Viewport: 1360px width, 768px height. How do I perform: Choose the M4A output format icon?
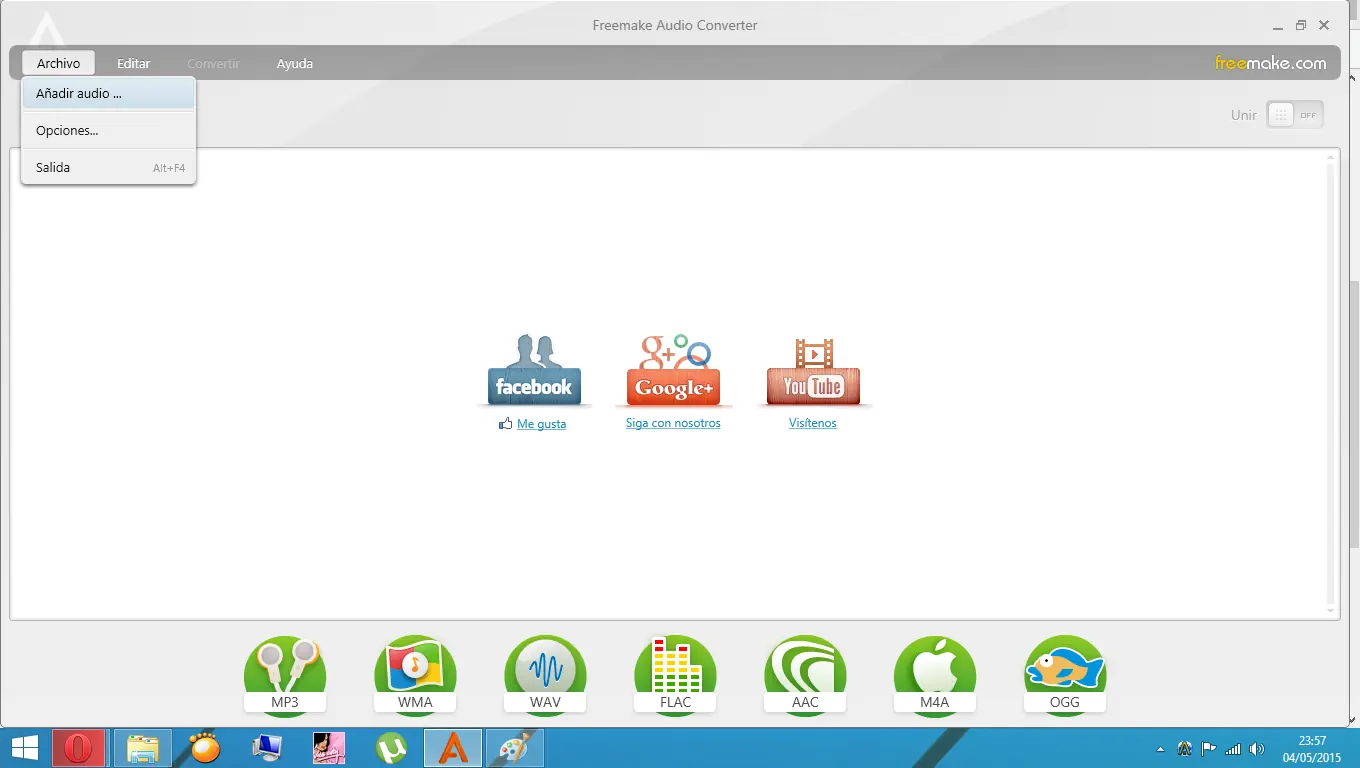point(935,675)
